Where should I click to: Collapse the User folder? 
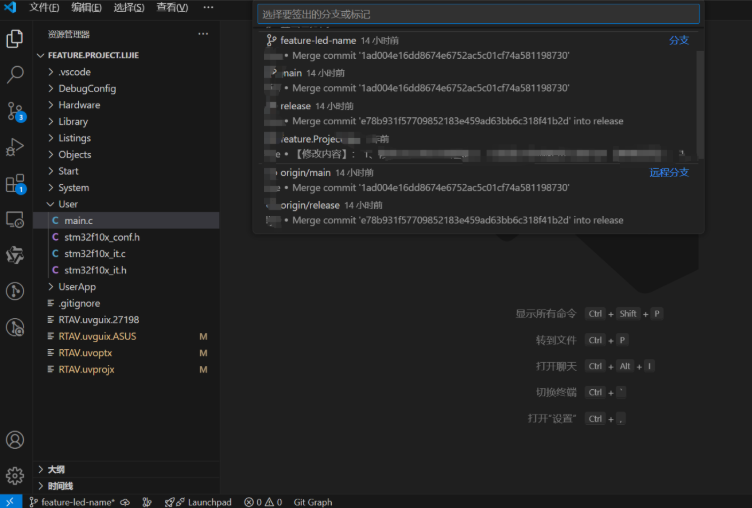126,204
